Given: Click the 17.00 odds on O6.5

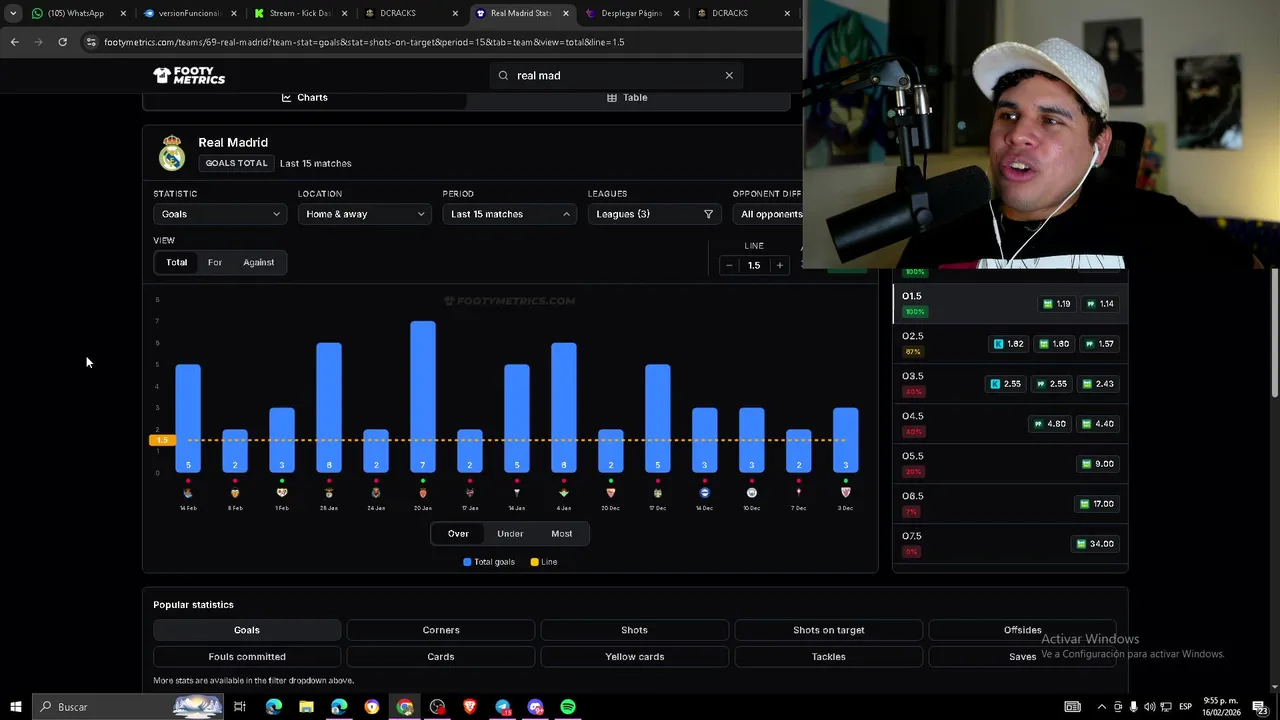Looking at the screenshot, I should click(x=1096, y=504).
